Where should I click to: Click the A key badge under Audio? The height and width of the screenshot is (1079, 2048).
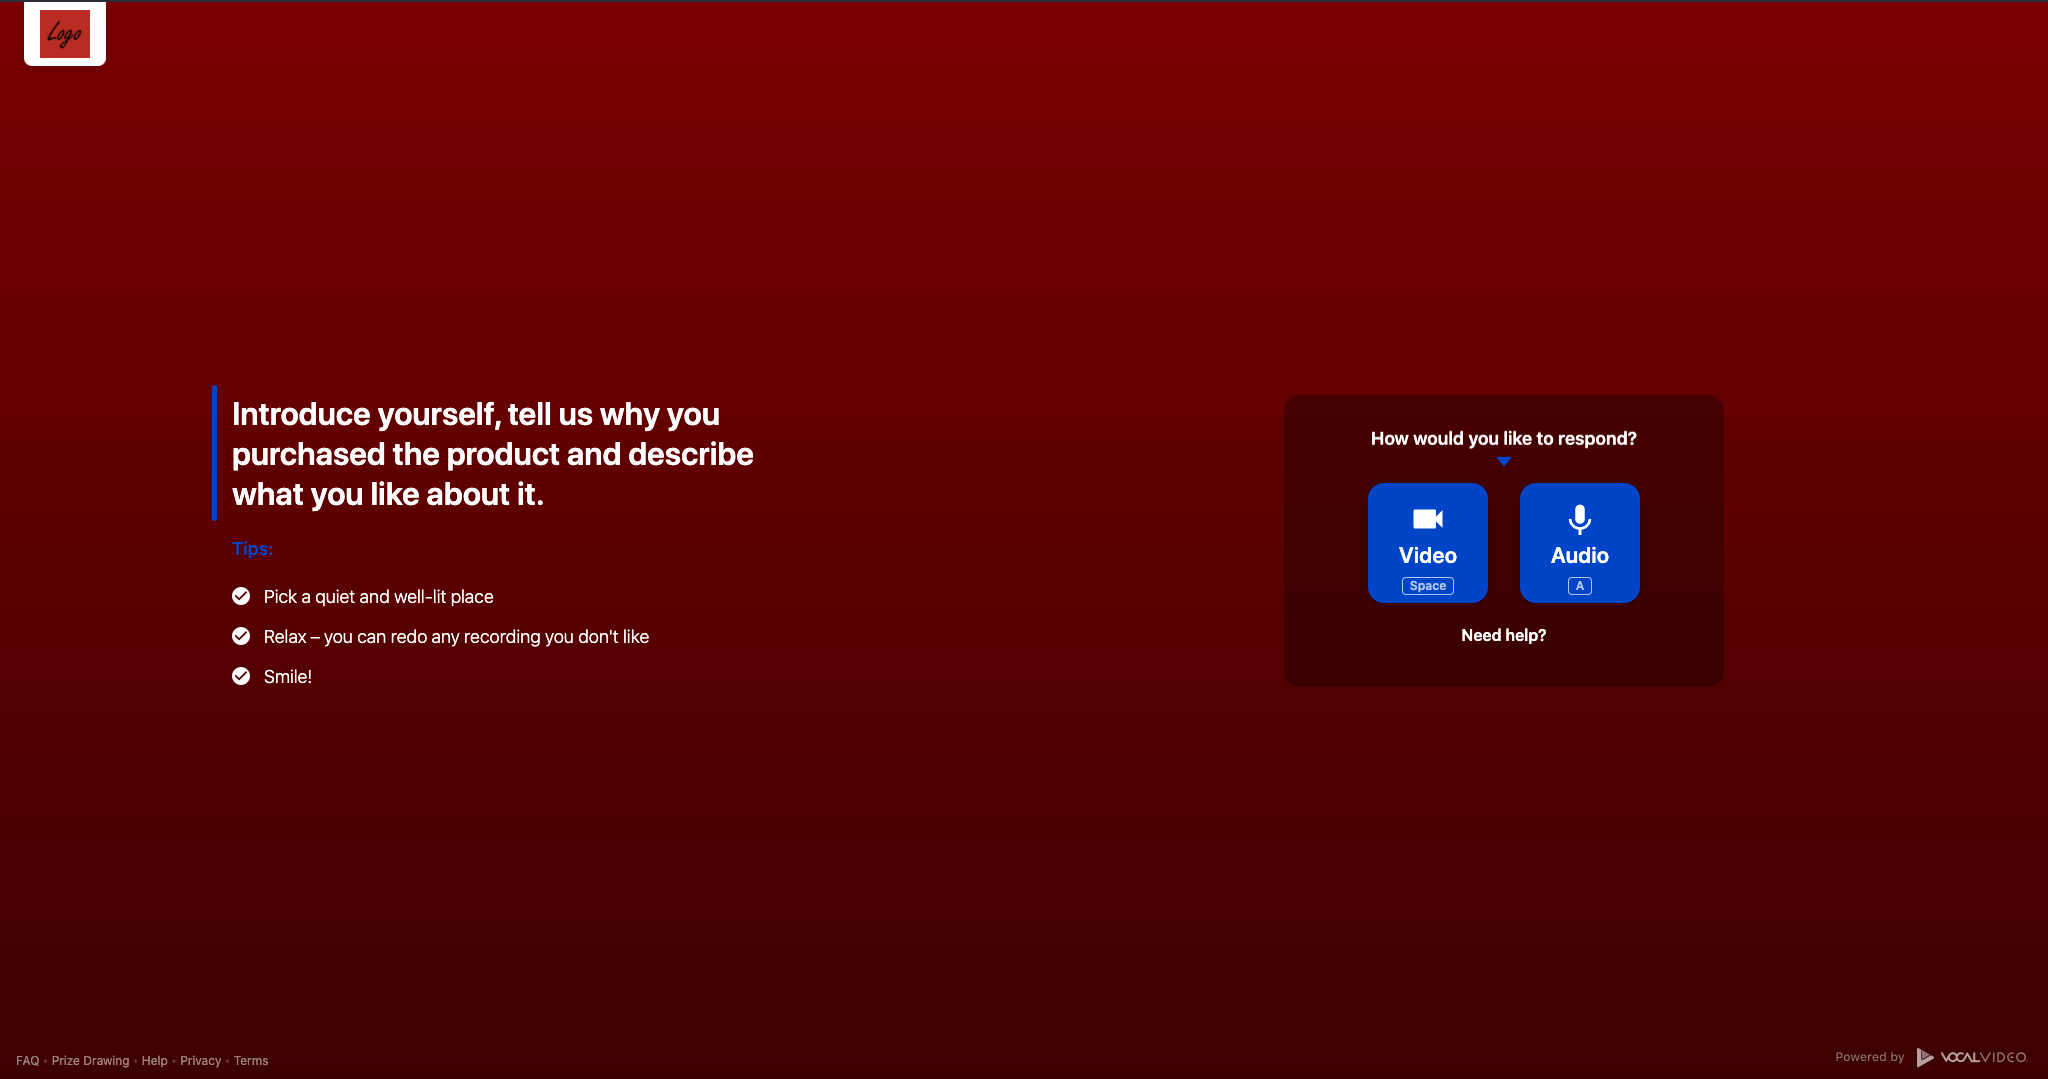point(1579,586)
